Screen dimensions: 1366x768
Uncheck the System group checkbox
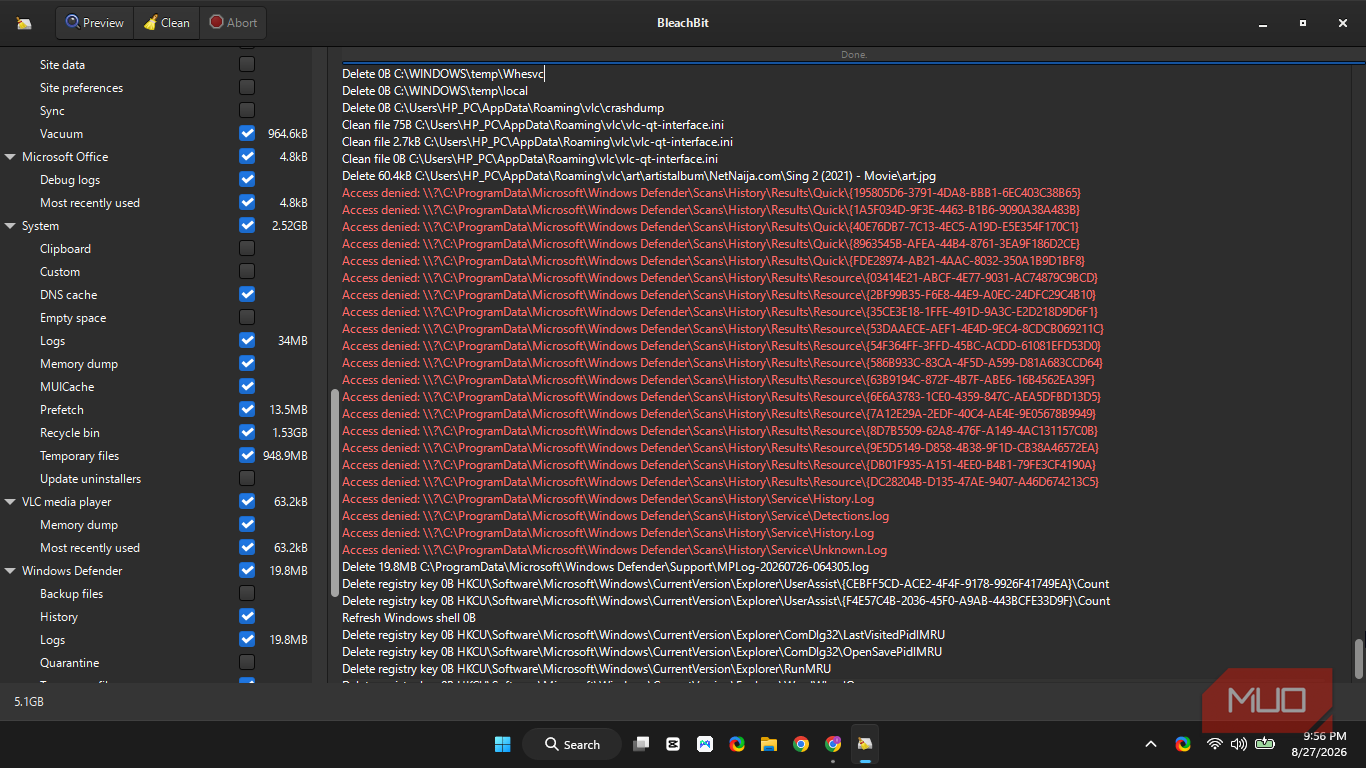[x=247, y=225]
